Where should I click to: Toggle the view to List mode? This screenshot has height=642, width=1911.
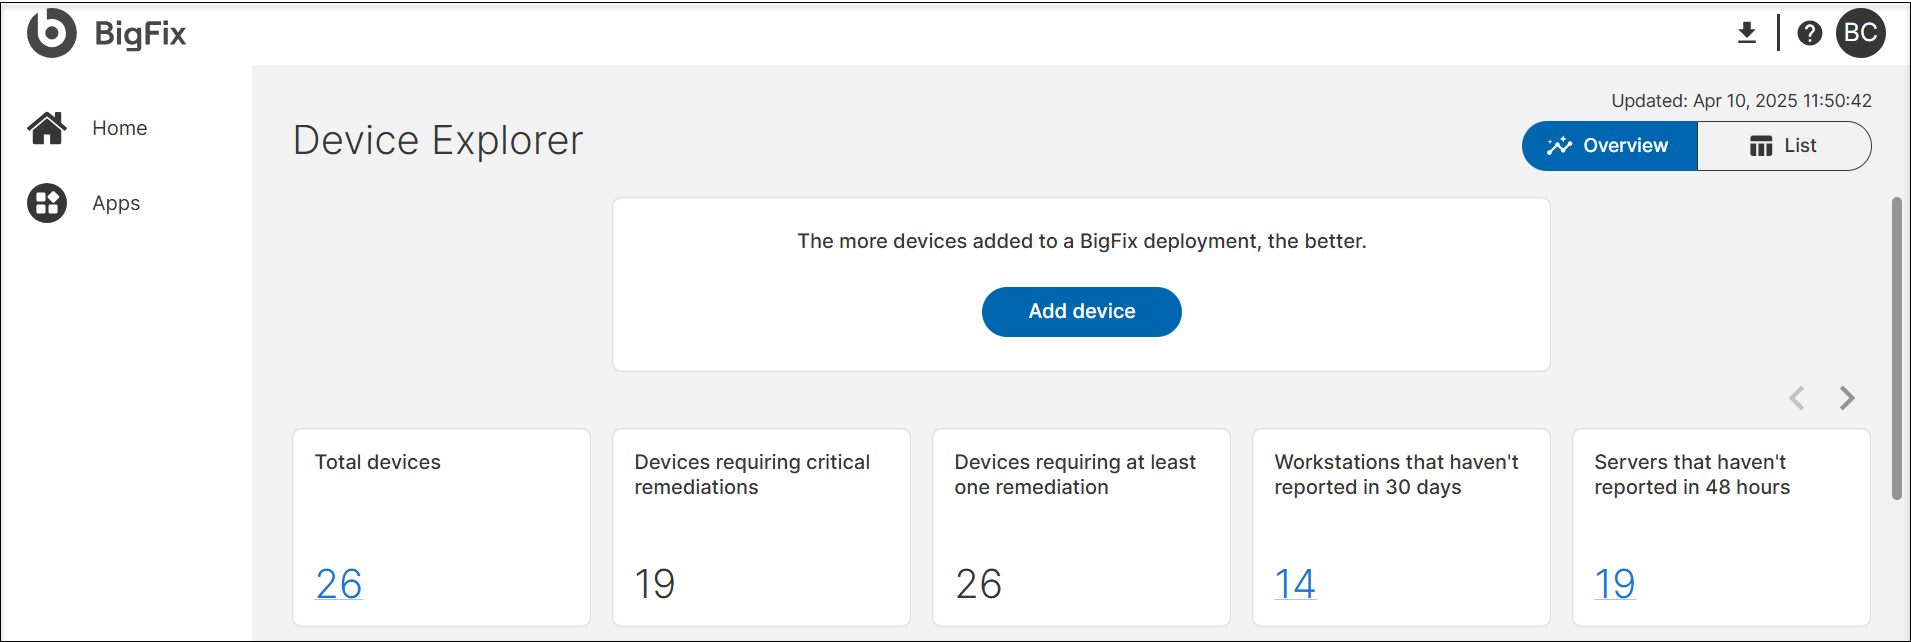pos(1785,145)
